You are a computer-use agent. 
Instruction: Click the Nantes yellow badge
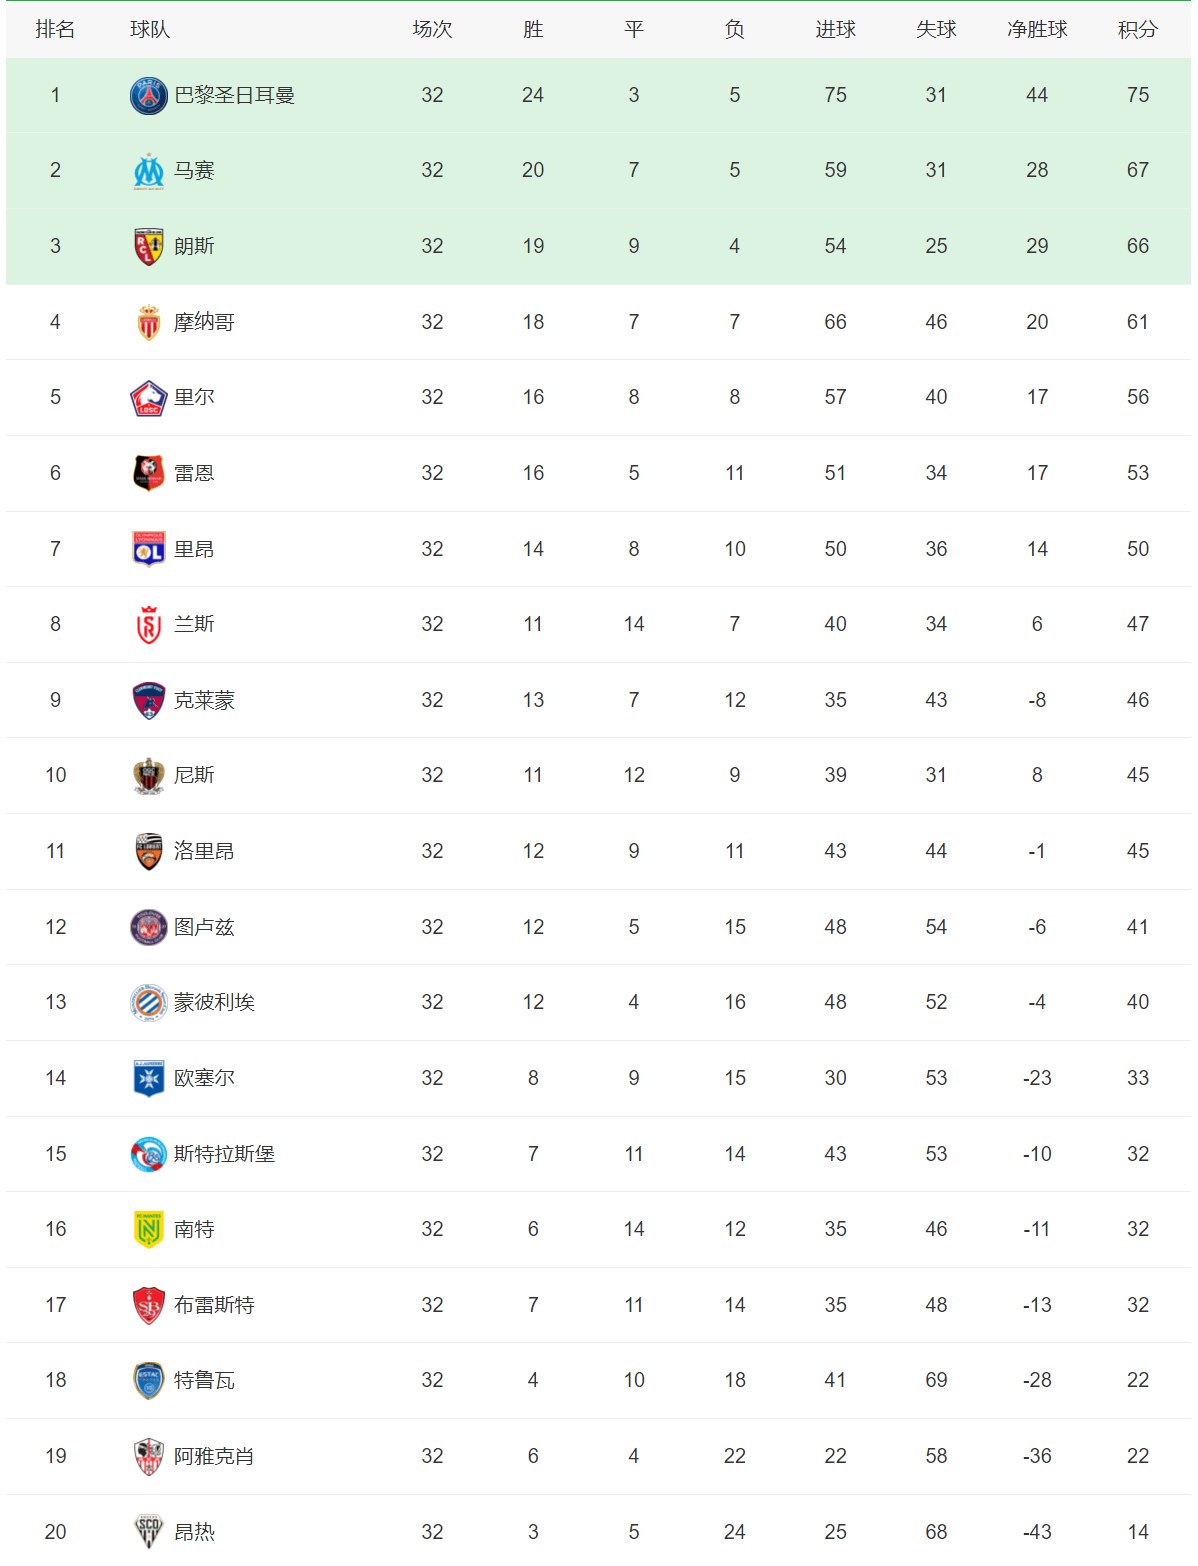click(149, 1229)
